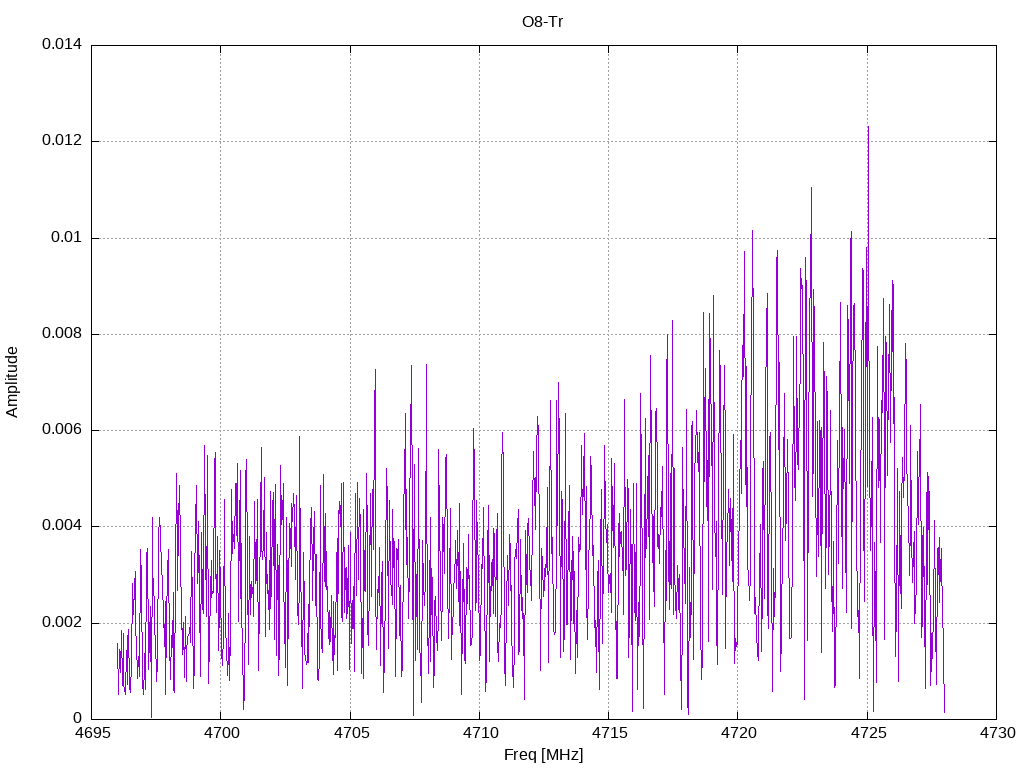Click the x-axis tick label 4695

92,733
